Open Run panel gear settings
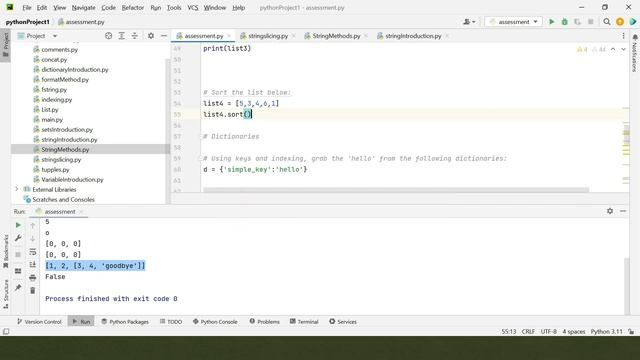Image resolution: width=640 pixels, height=360 pixels. coord(610,211)
